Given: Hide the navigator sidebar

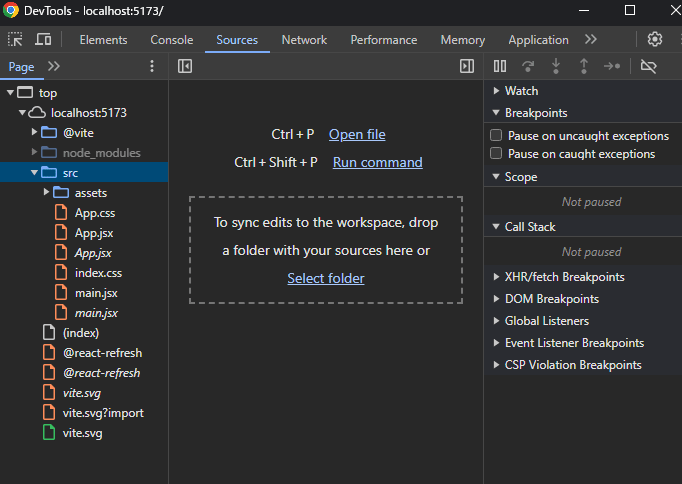Looking at the screenshot, I should [185, 66].
